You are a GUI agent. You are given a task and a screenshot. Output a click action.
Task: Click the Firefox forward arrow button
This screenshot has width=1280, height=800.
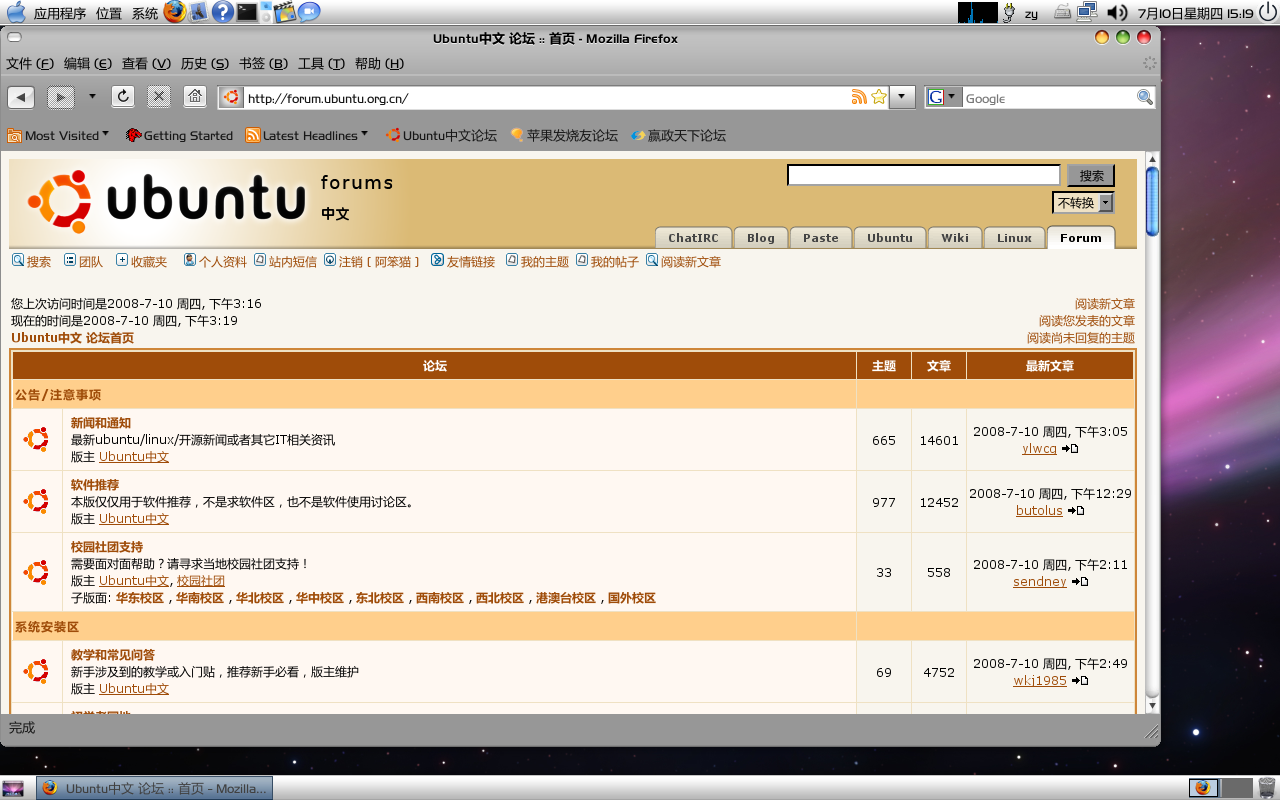coord(61,97)
